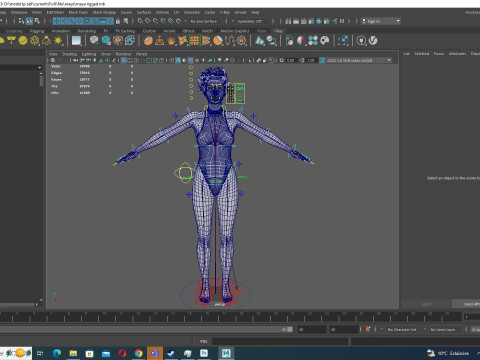This screenshot has height=360, width=480.
Task: Toggle the last blue selection mask button
Action: coord(110,21)
